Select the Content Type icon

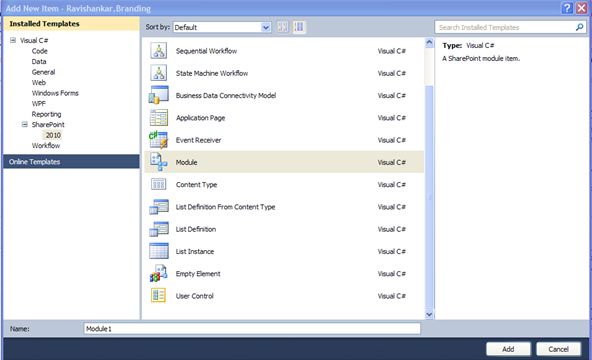(159, 184)
